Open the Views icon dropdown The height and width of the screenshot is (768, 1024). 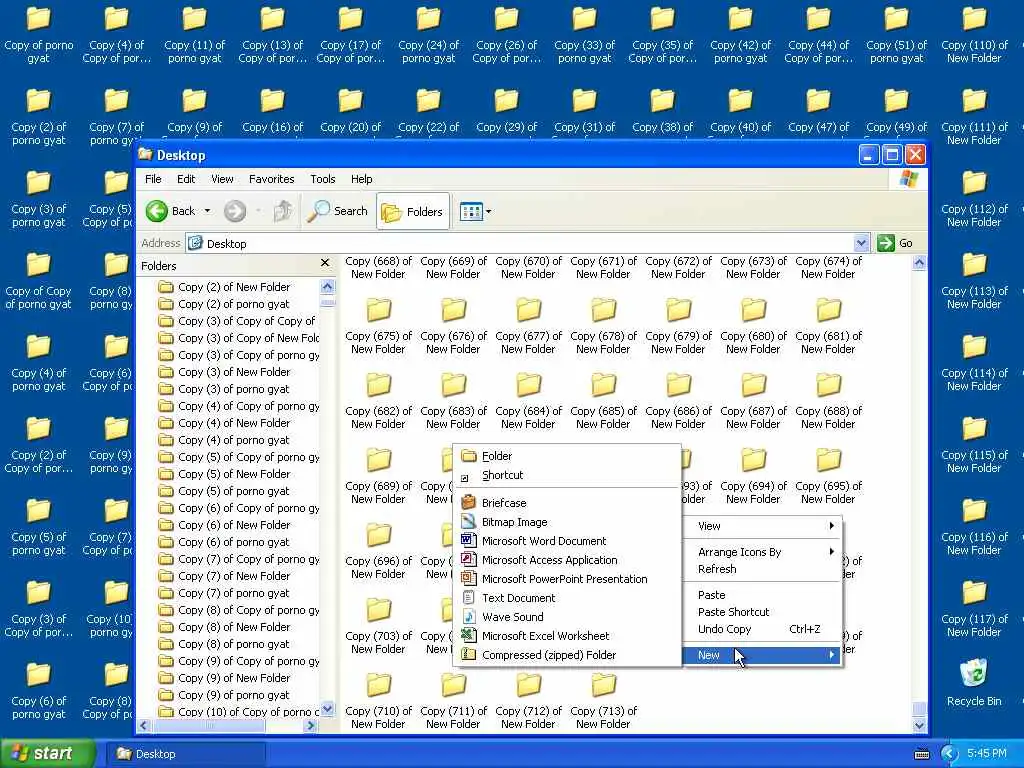pos(475,212)
